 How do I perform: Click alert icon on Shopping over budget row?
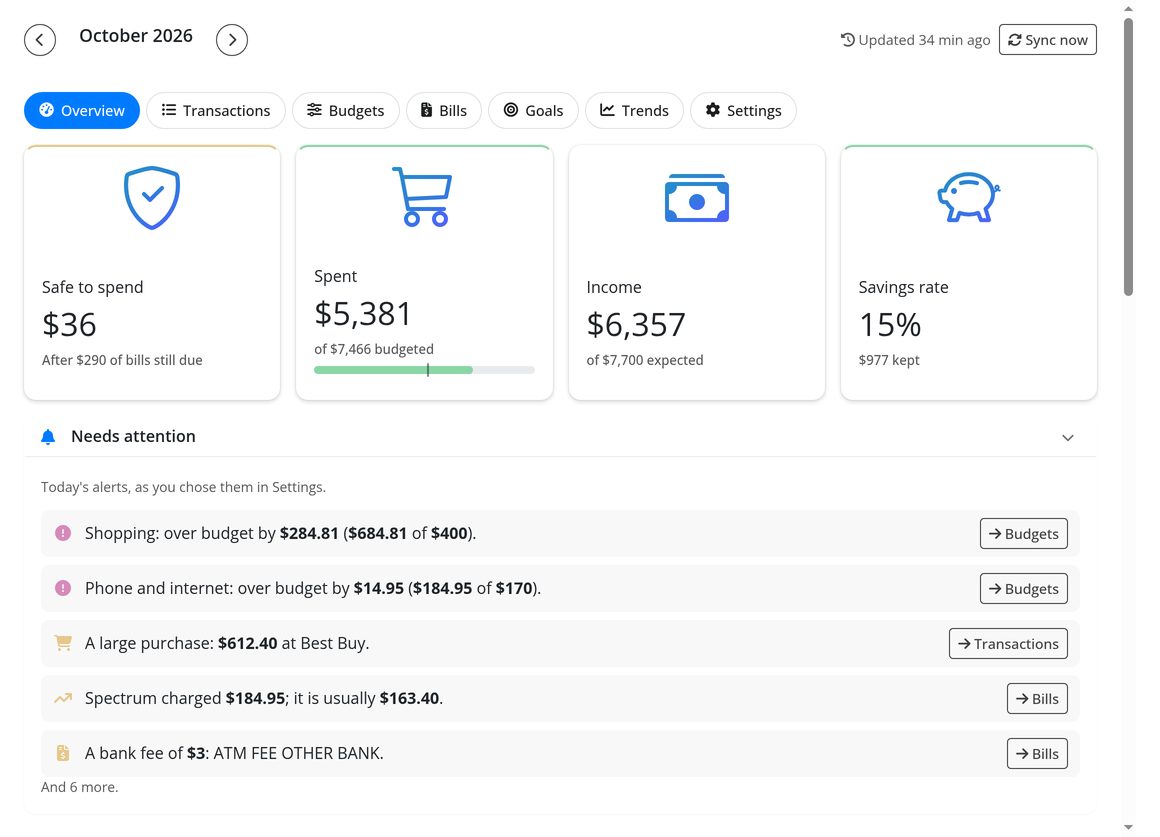(63, 533)
